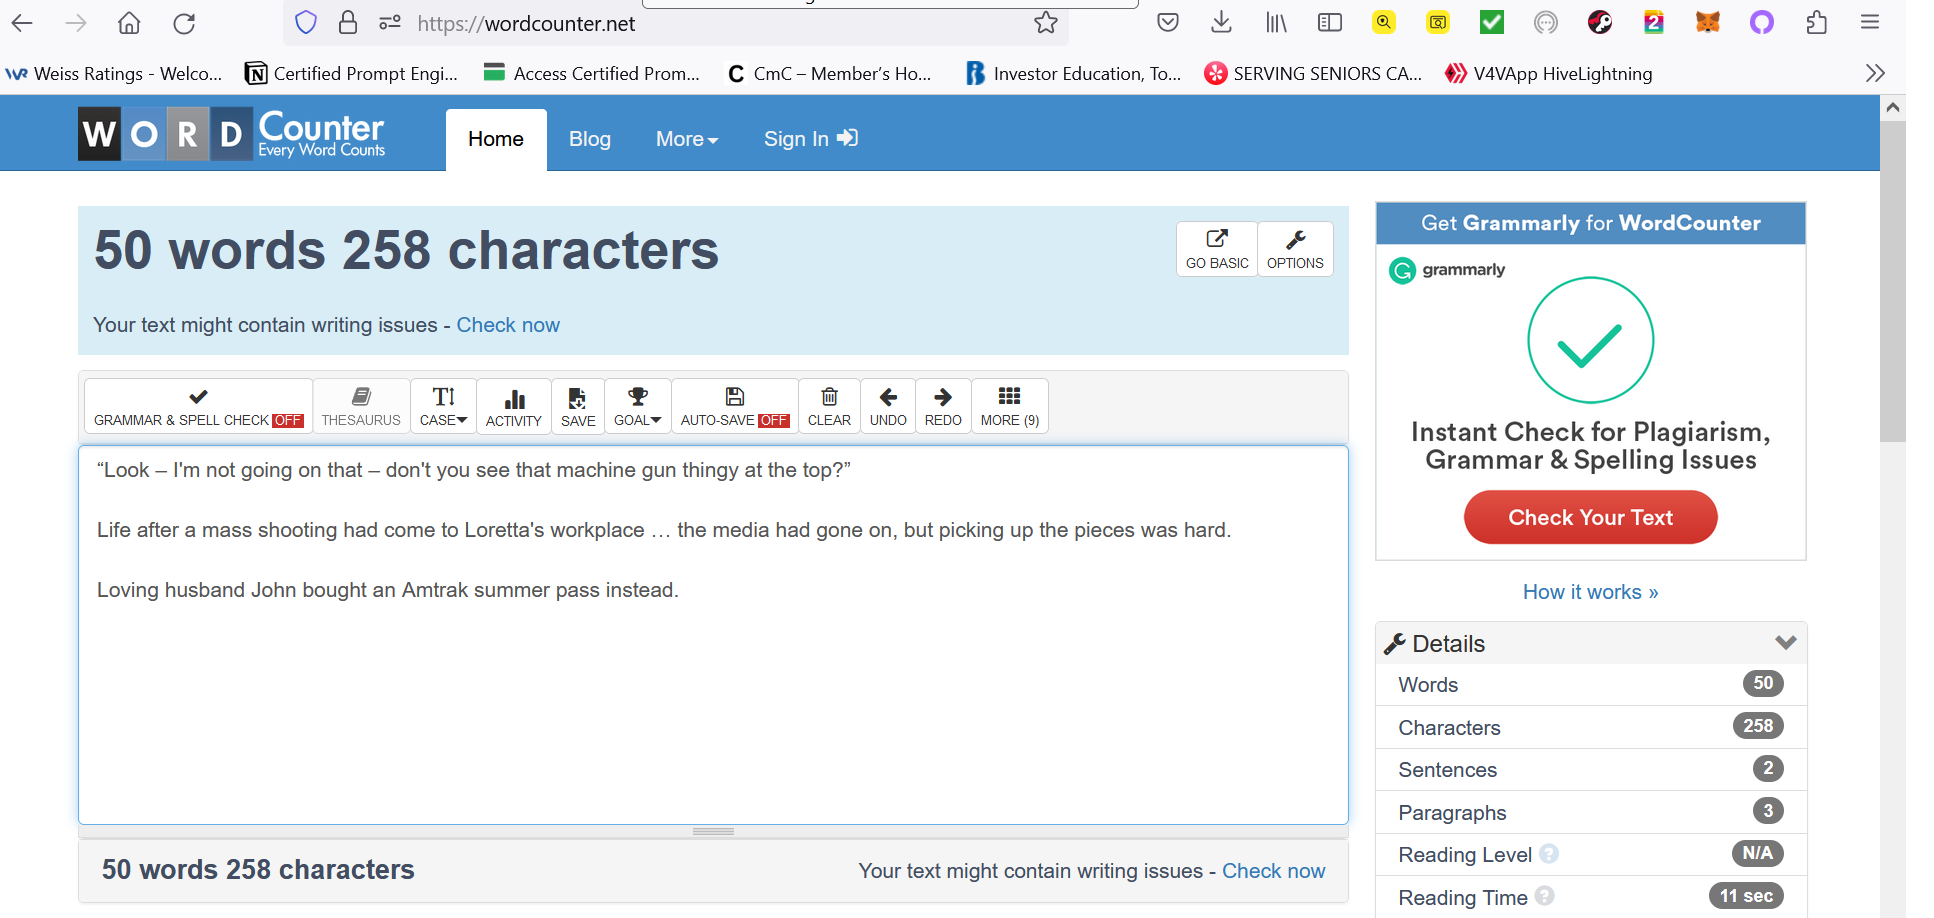Click the REDO arrow
This screenshot has height=918, width=1934.
(943, 406)
